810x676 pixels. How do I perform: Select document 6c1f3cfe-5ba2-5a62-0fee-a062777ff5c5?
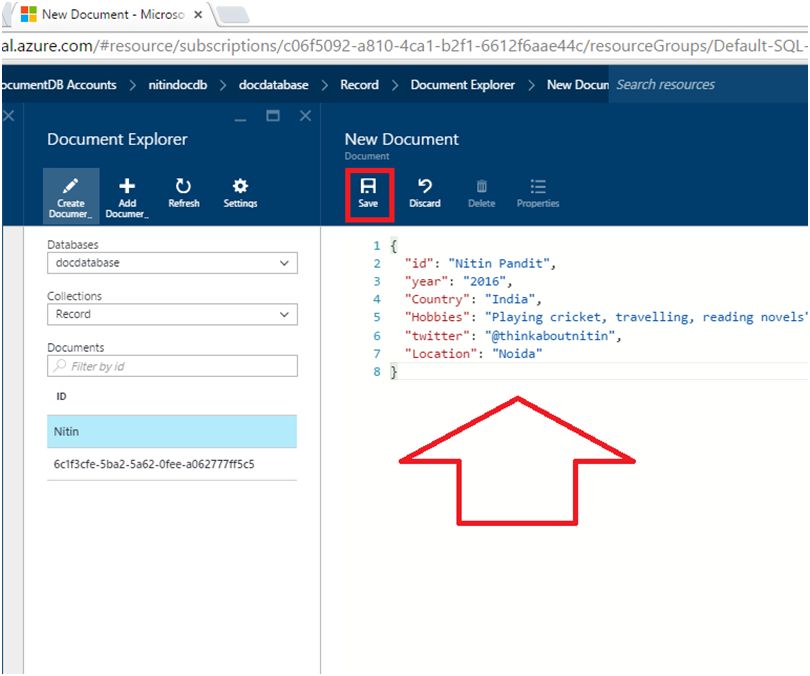pos(172,464)
